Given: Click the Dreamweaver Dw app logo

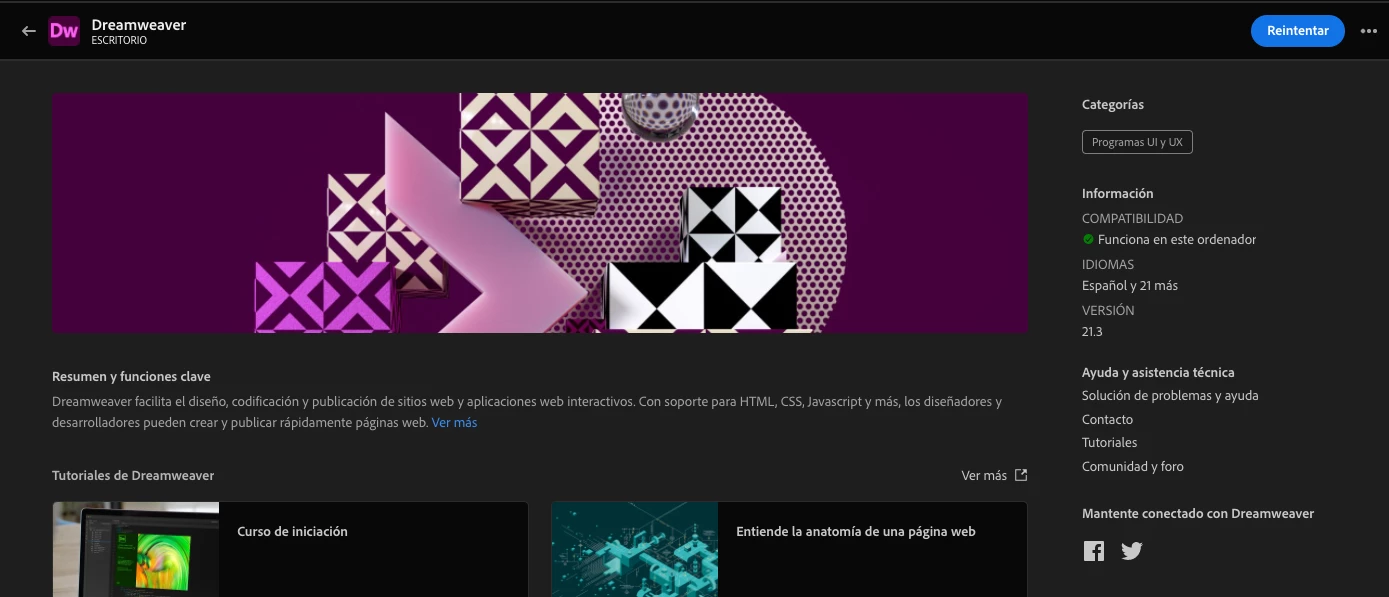Looking at the screenshot, I should pos(64,31).
